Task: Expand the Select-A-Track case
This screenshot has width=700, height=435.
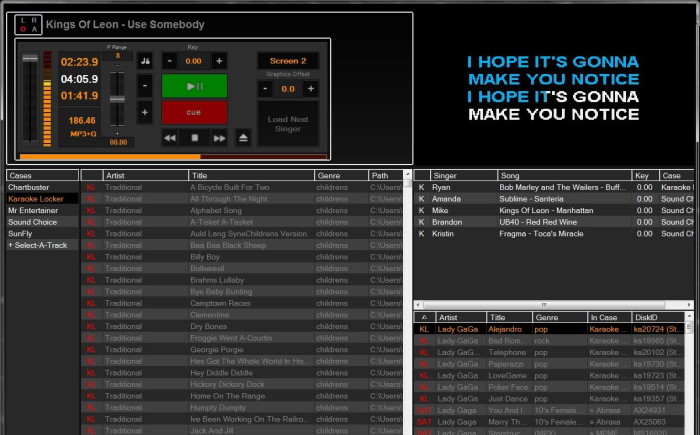Action: 42,245
